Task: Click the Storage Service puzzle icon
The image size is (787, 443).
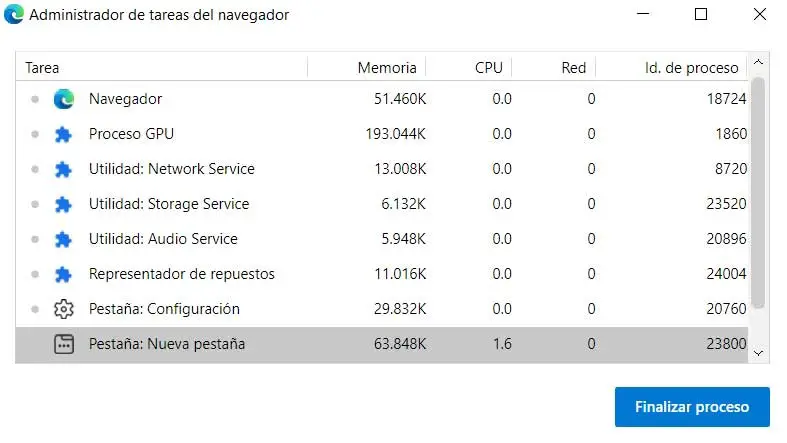Action: point(64,204)
